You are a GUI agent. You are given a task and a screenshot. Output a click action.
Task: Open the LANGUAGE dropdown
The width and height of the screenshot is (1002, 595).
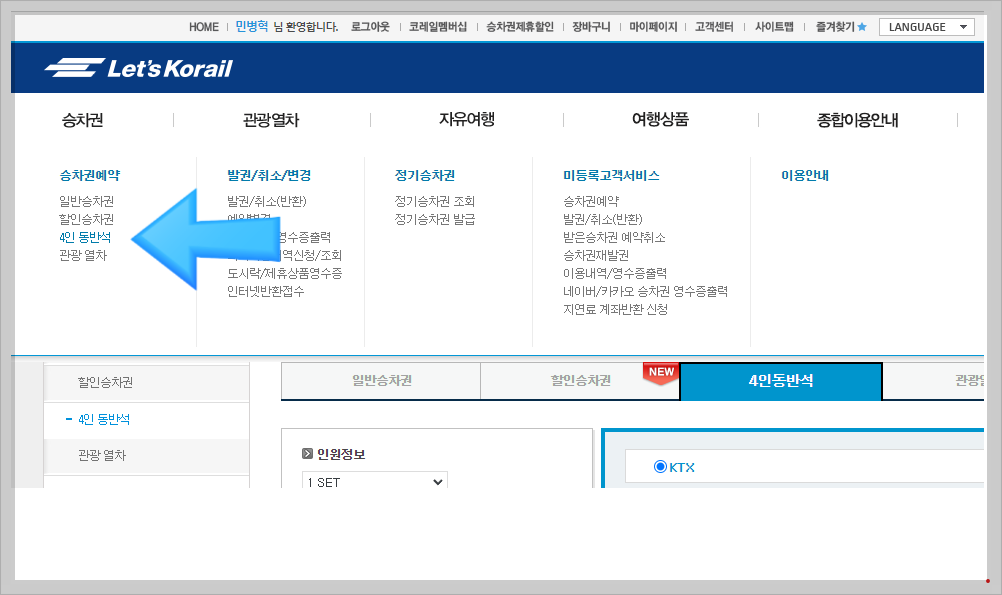(x=926, y=26)
